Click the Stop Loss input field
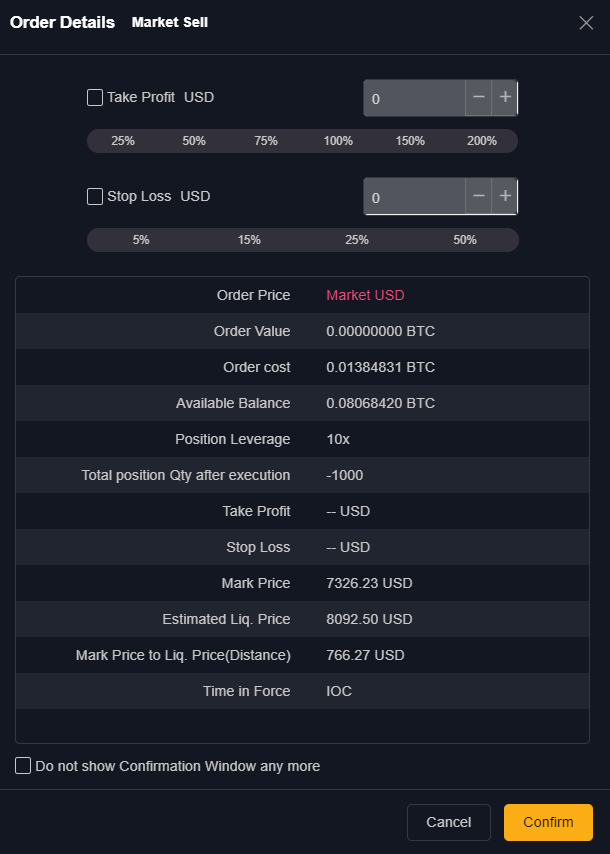The image size is (610, 854). 414,197
